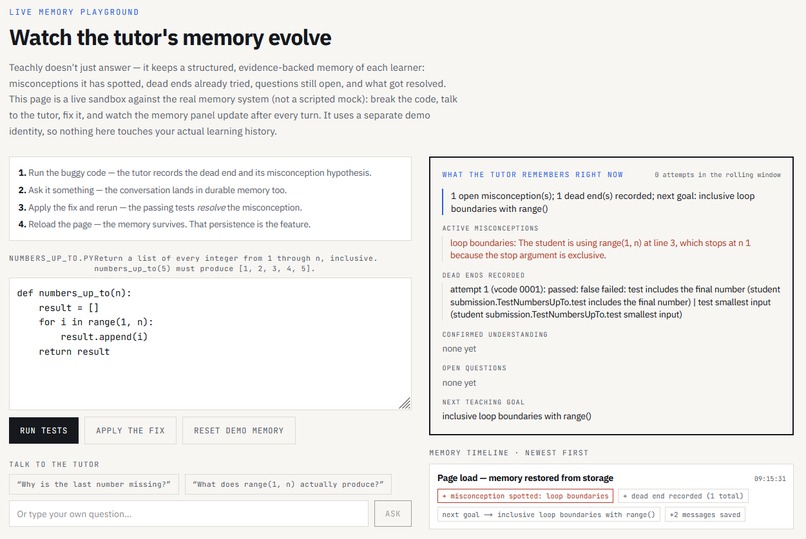Click APPLY THE FIX button
806x539 pixels.
pos(131,431)
